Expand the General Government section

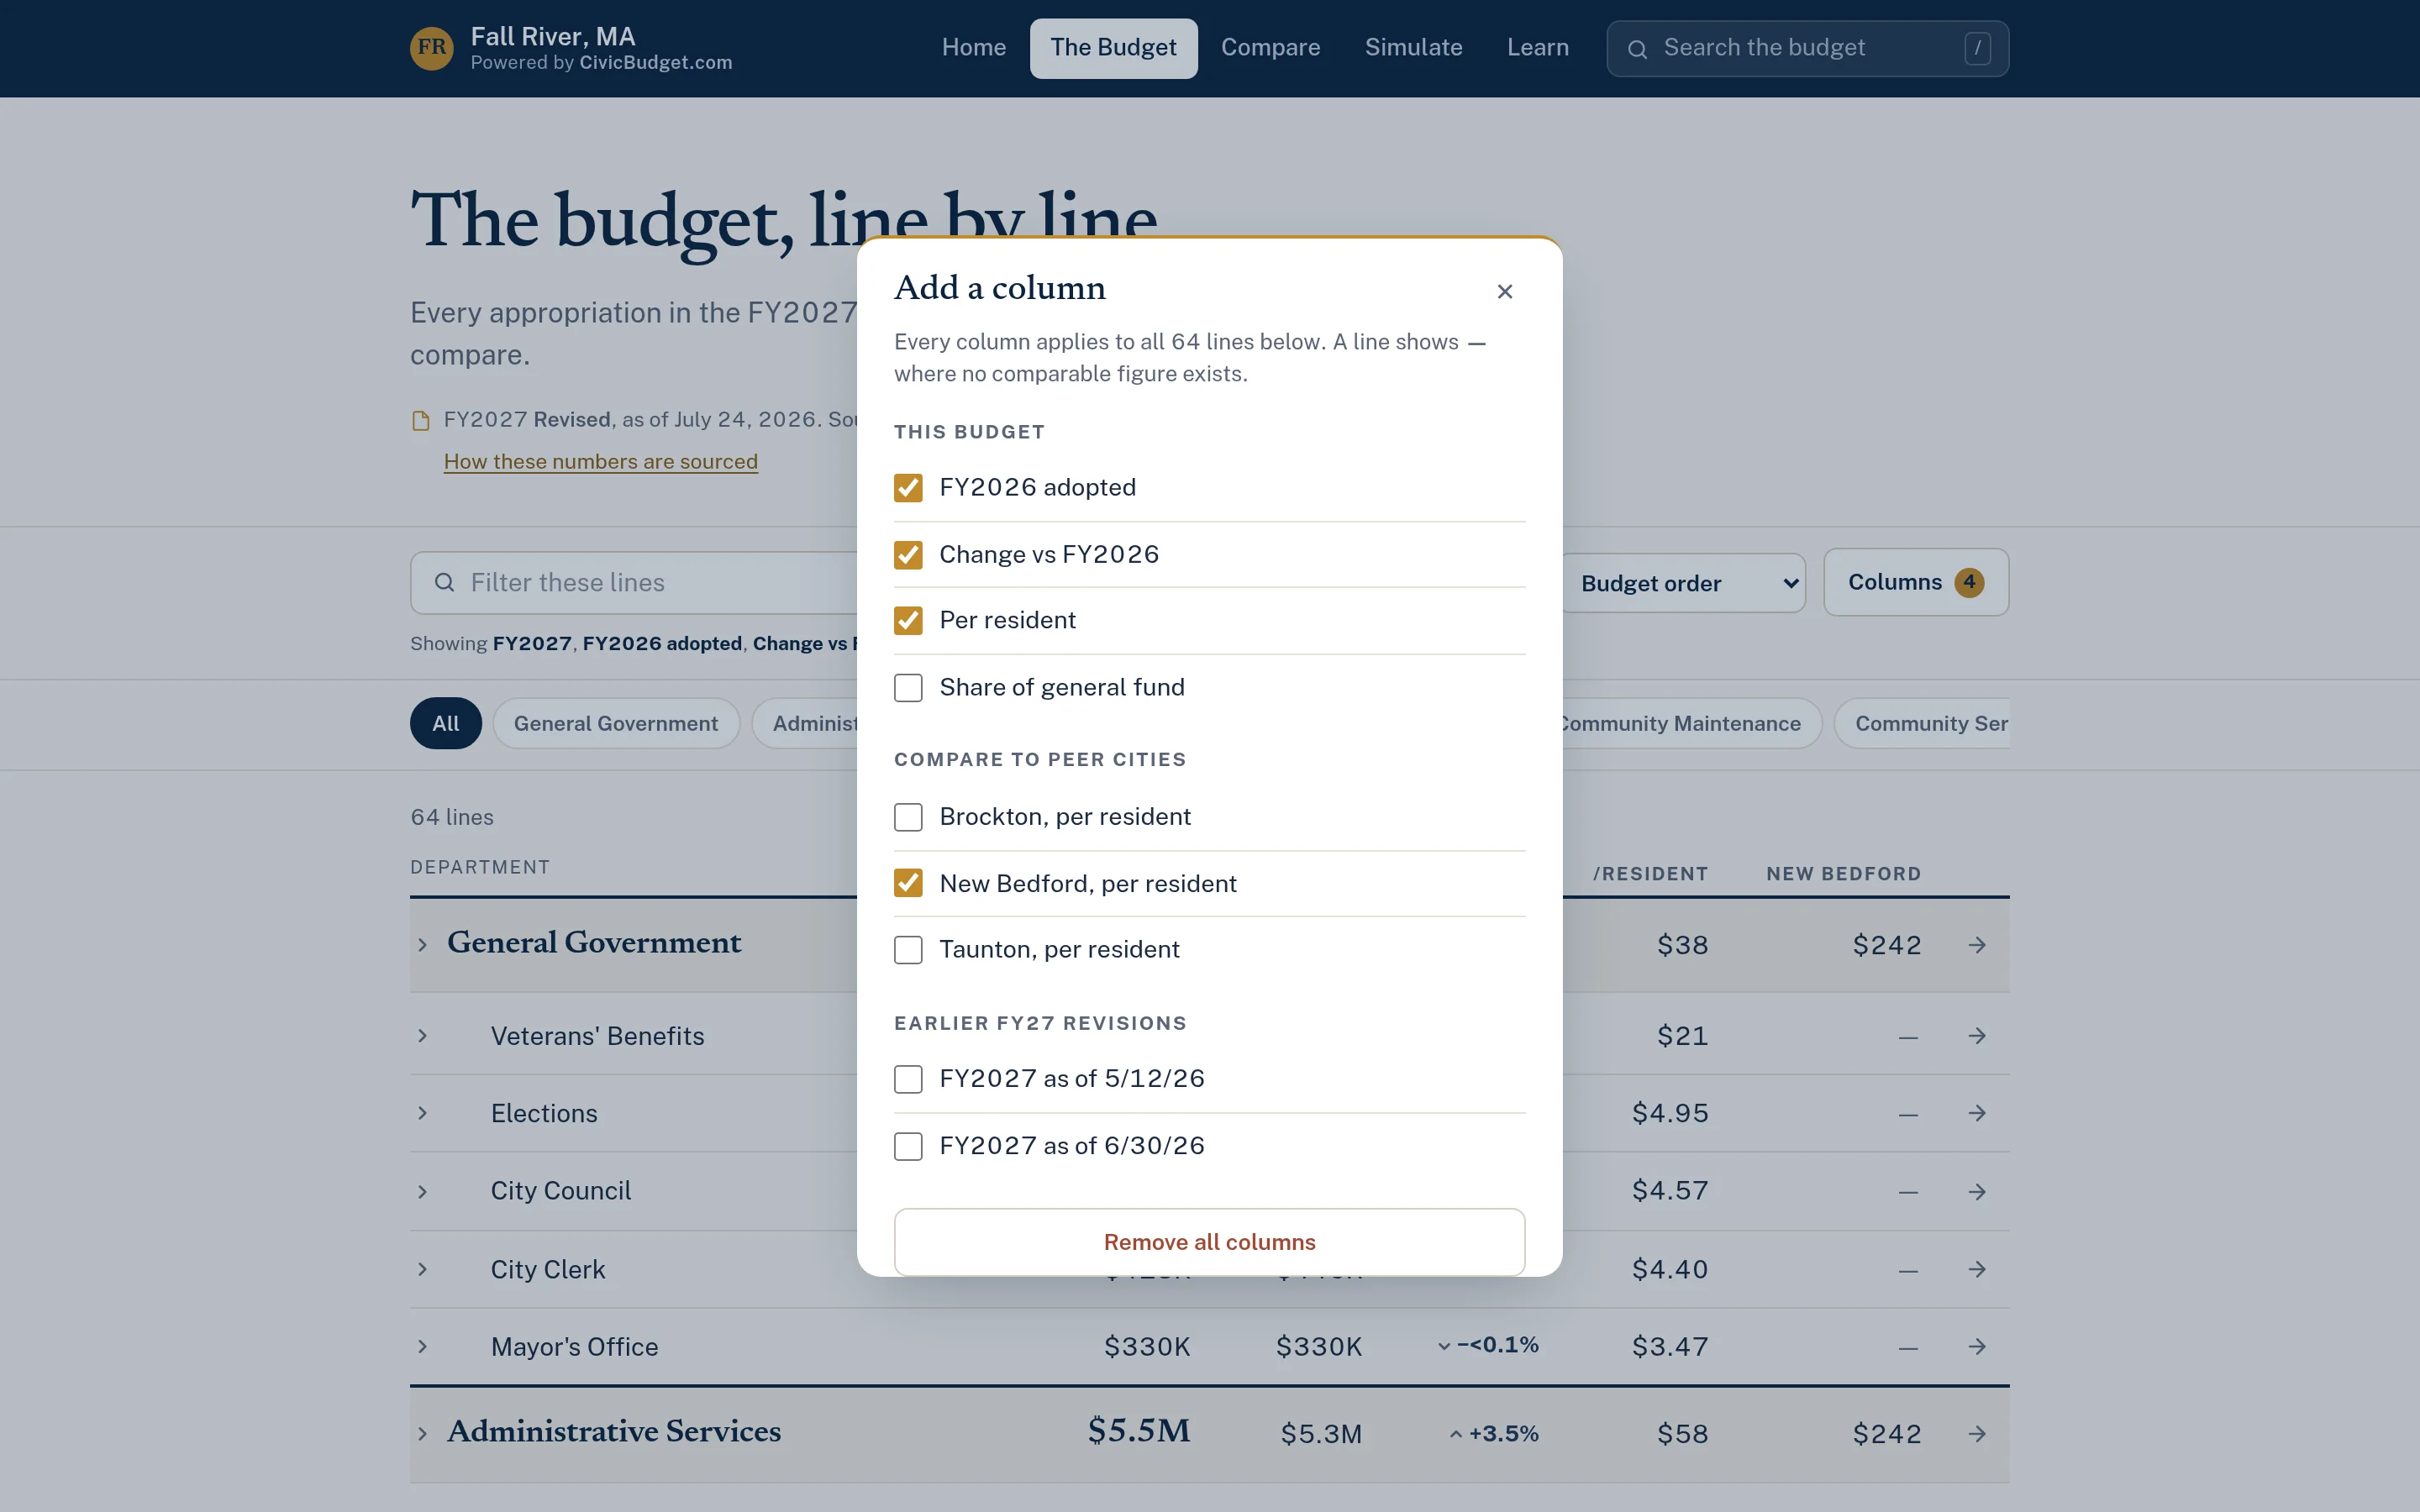(422, 945)
